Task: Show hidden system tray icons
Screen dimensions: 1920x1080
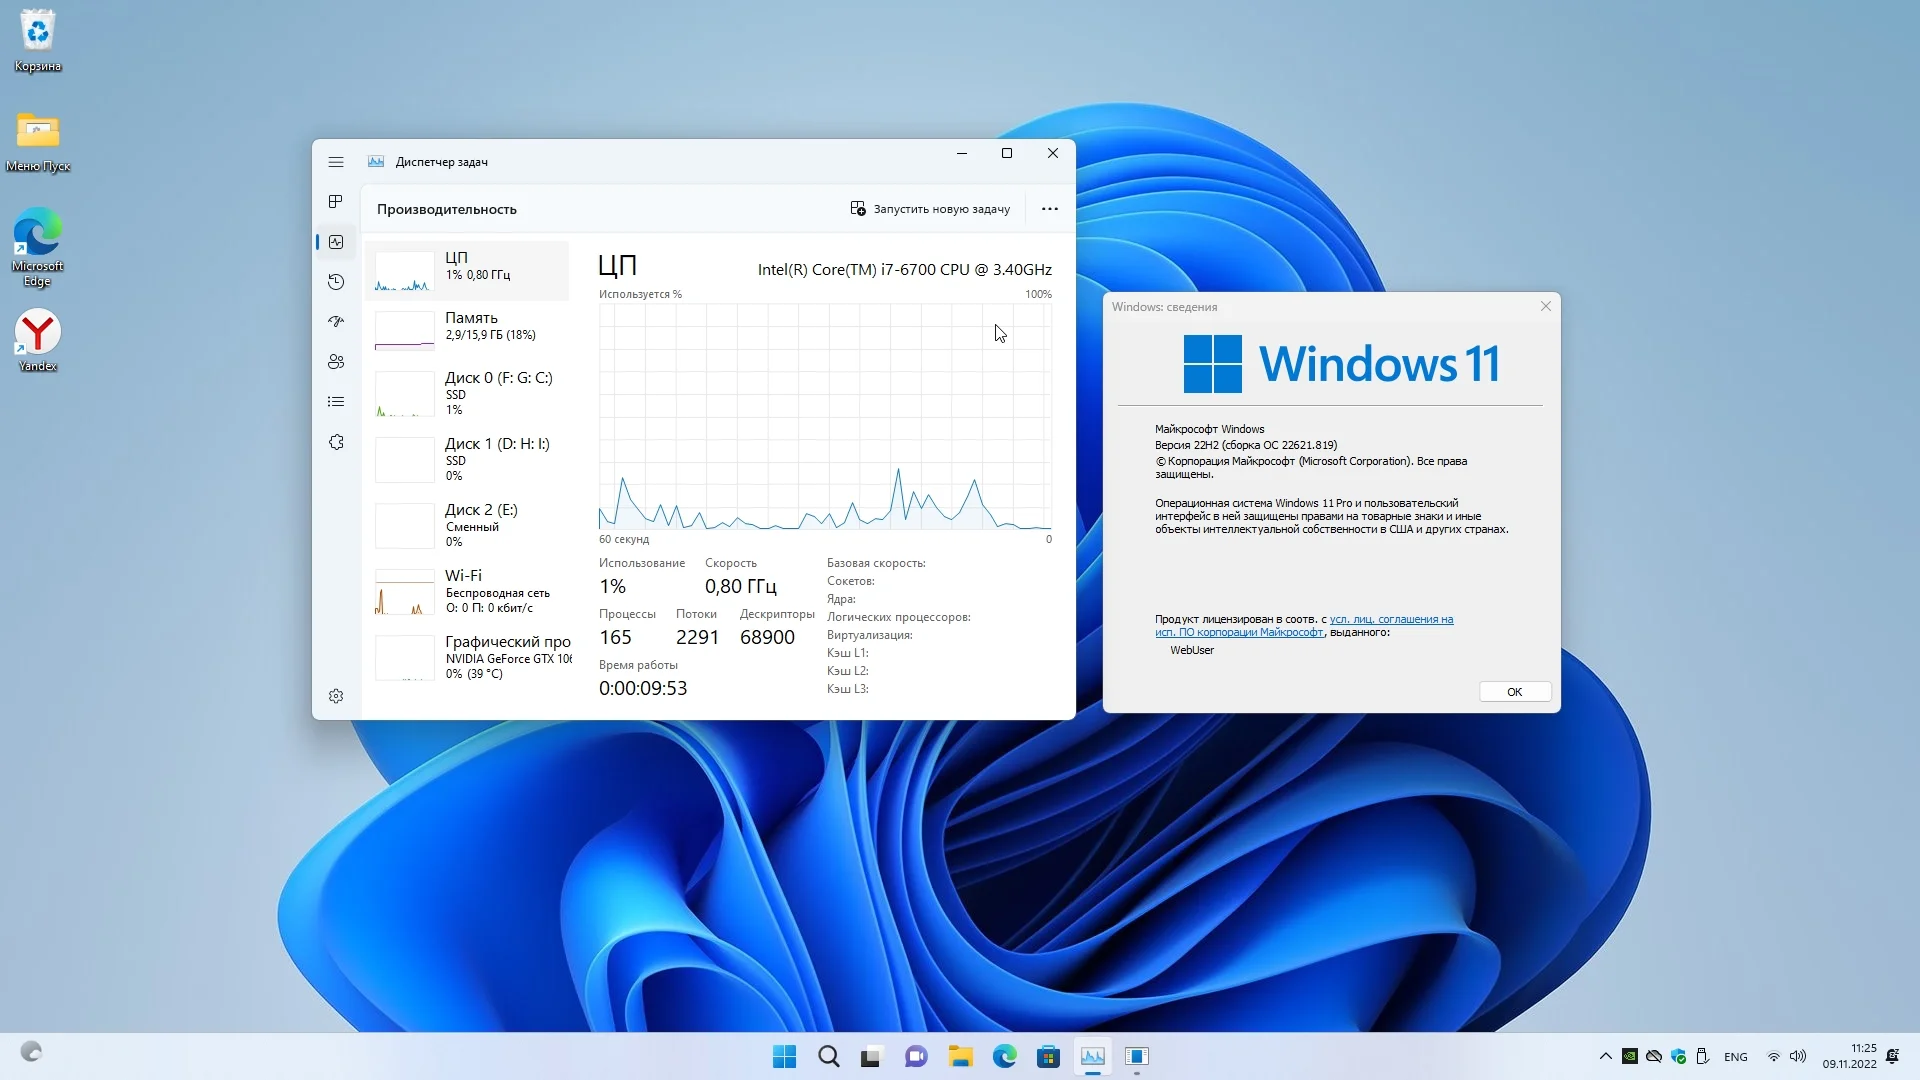Action: [1605, 1056]
